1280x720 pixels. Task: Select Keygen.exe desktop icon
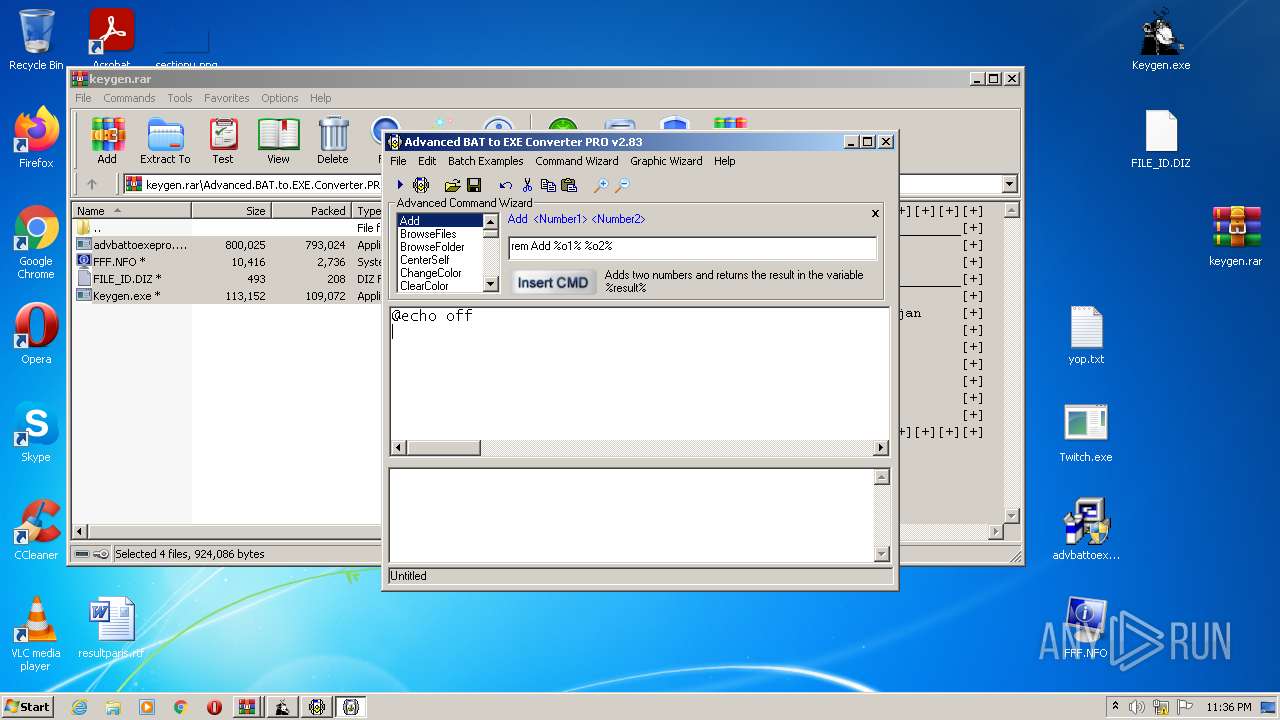click(x=1161, y=40)
